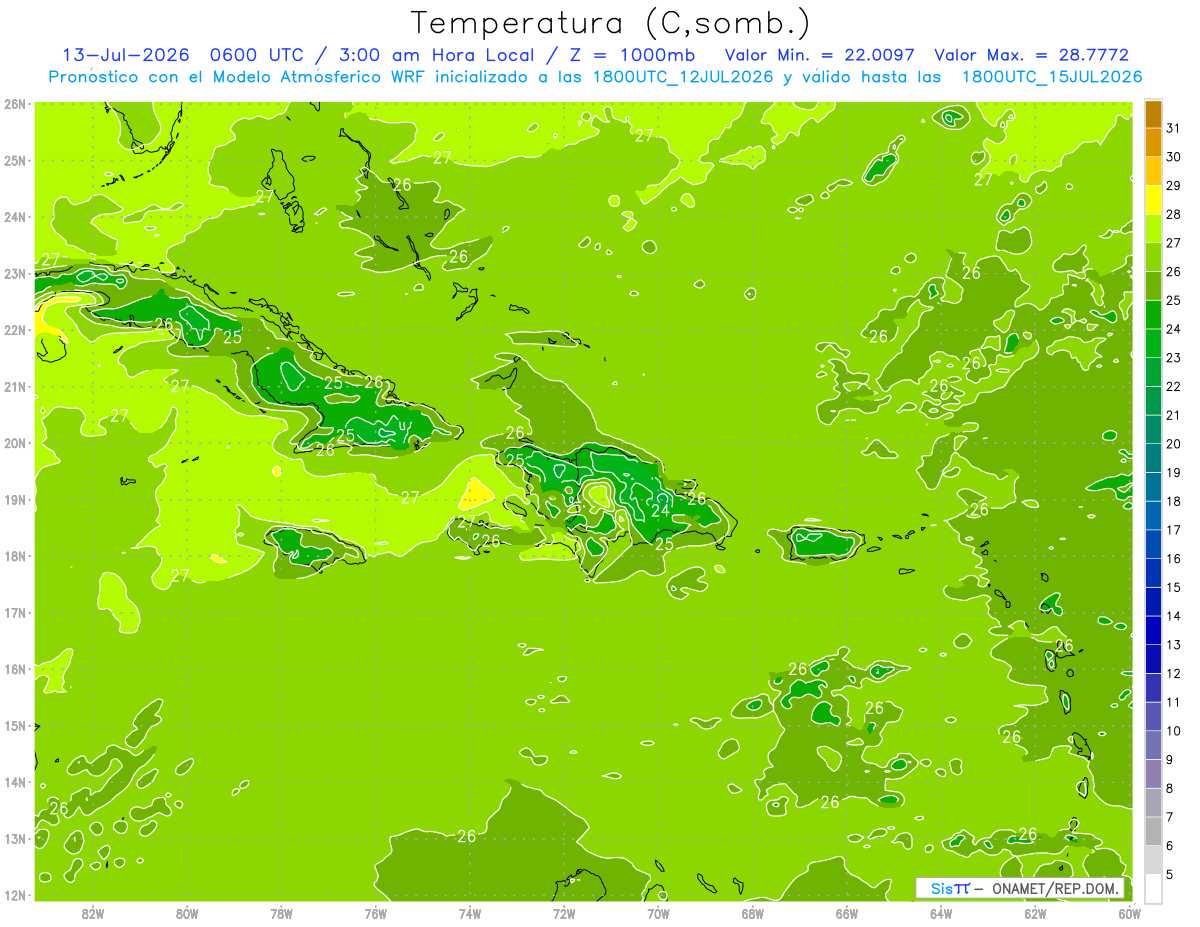
Task: Click the '19N' latitude axis label
Action: 14,500
